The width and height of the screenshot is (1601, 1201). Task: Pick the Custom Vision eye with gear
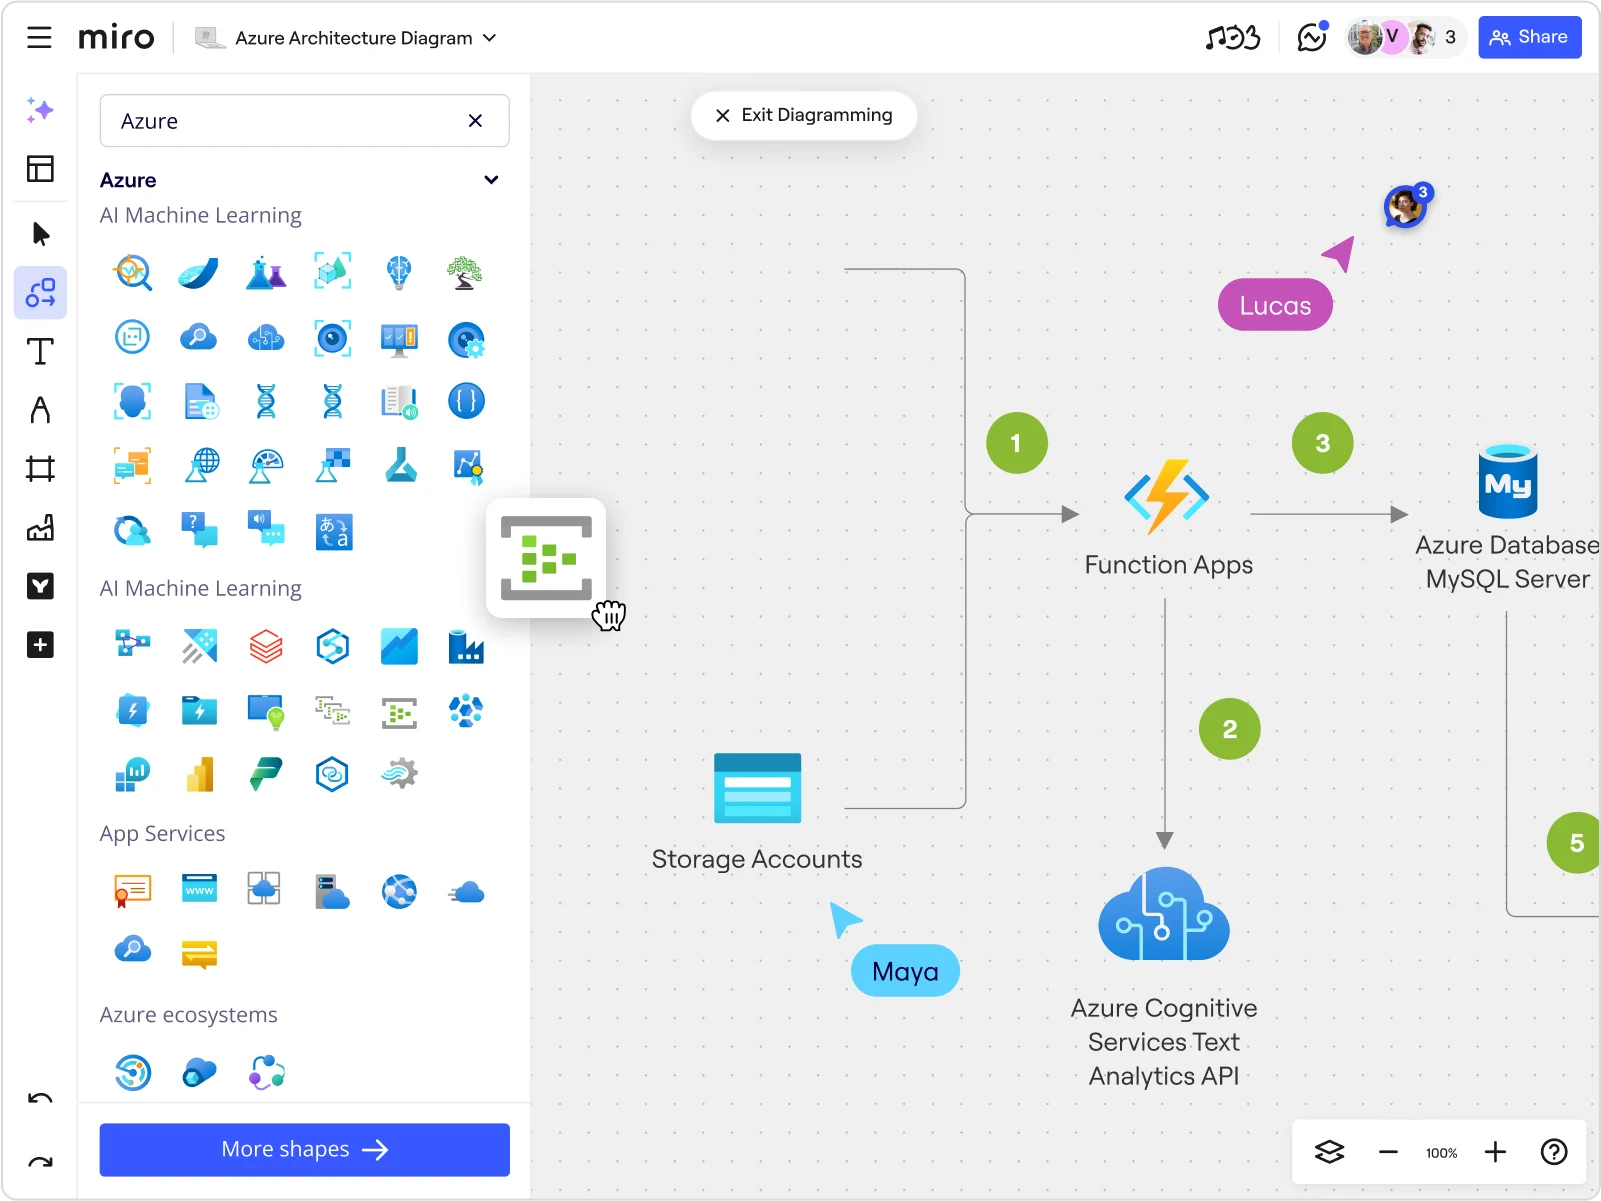coord(466,340)
